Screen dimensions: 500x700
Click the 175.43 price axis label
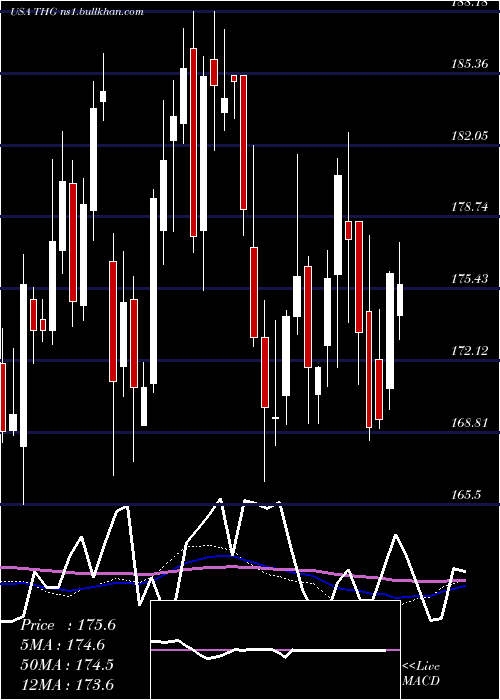pos(469,279)
